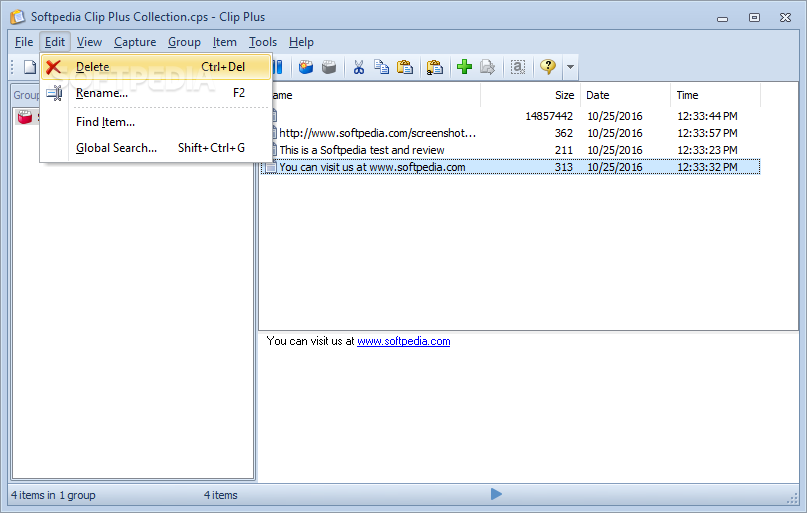Choose Rename... from the Edit menu
Screen dimensions: 807x513
pyautogui.click(x=156, y=93)
